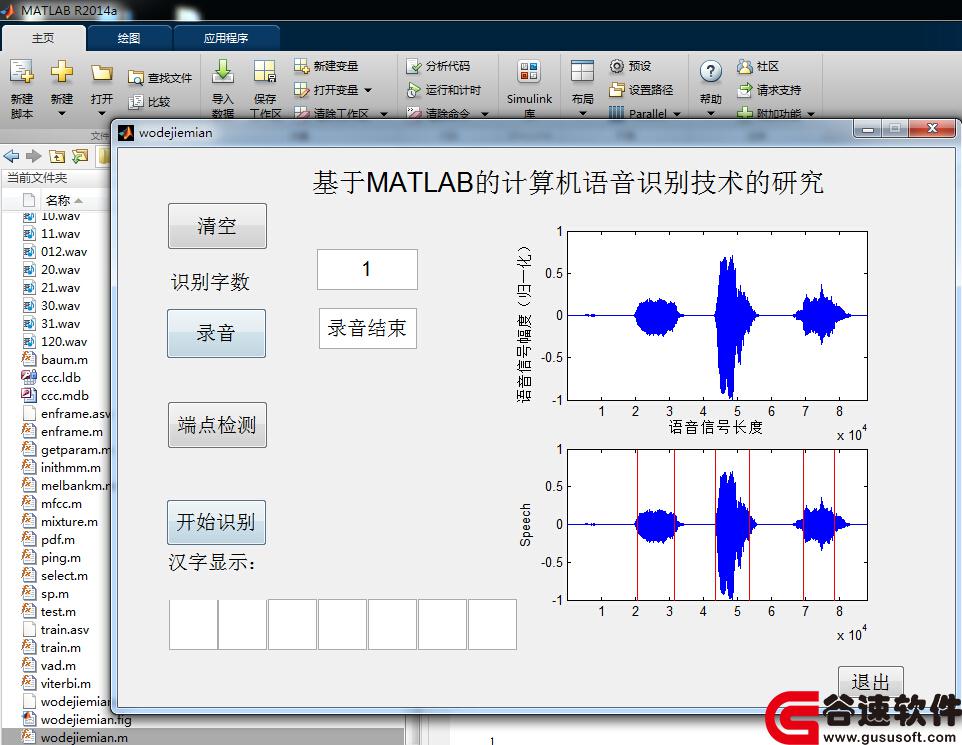This screenshot has width=962, height=745.
Task: Click Clear Commands (清除命令) in the ribbon
Action: (x=439, y=114)
